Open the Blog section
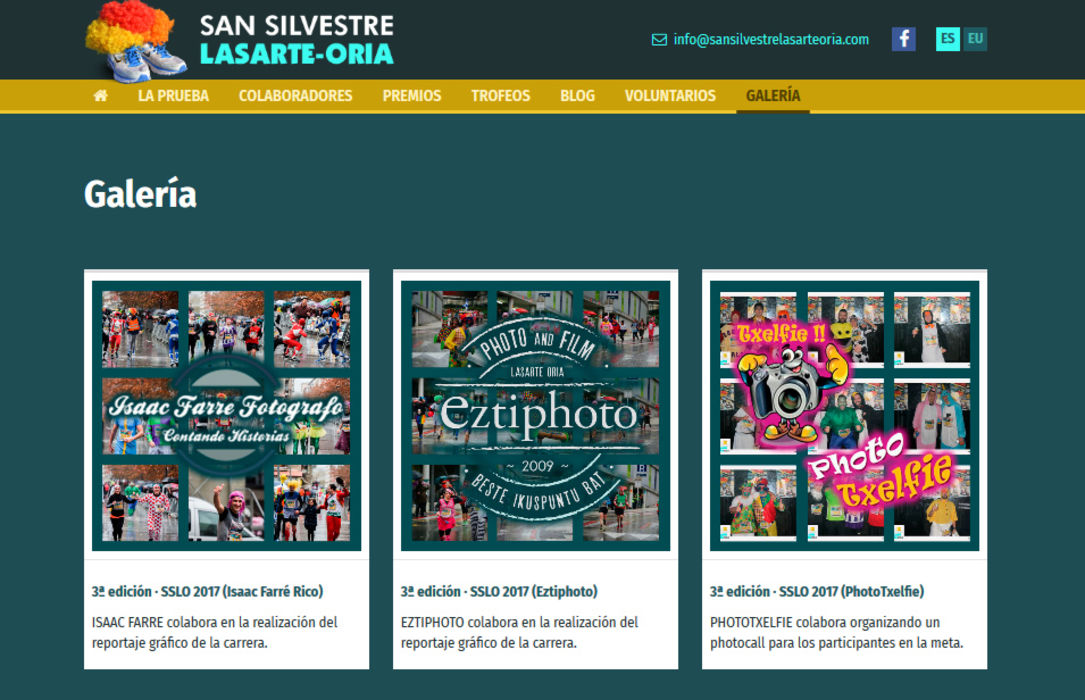The image size is (1085, 700). click(577, 95)
